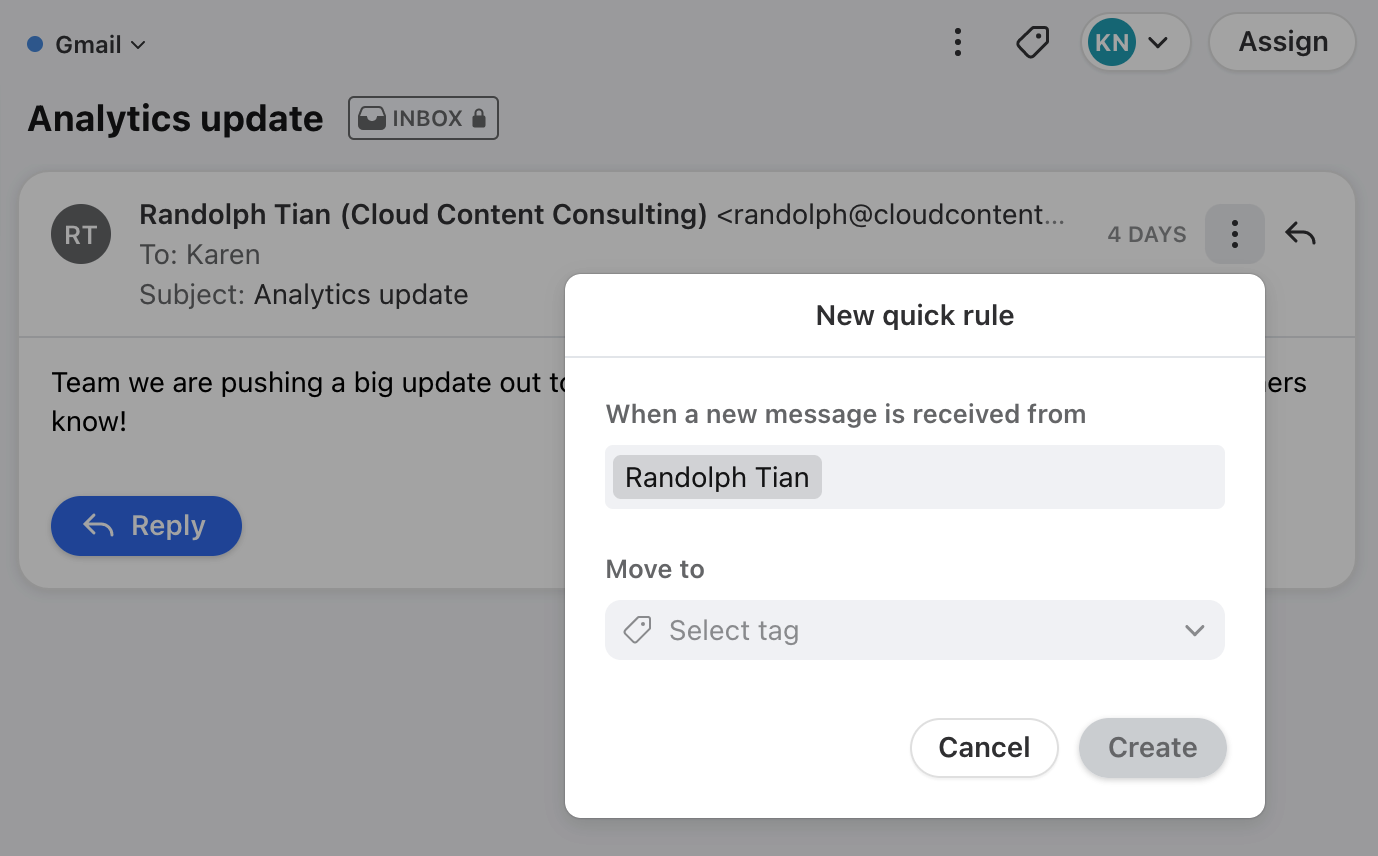Click the tag icon in top toolbar
This screenshot has height=856, width=1378.
[x=1032, y=42]
